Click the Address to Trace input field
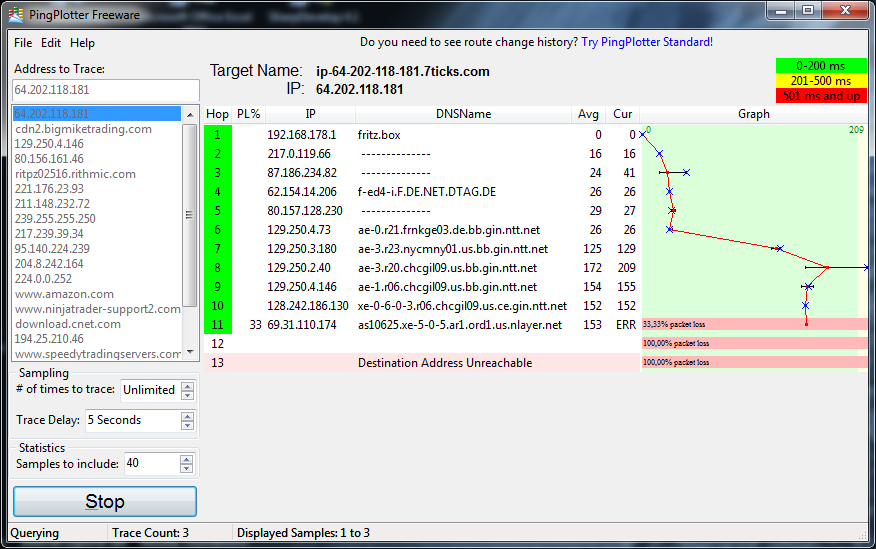The height and width of the screenshot is (549, 876). pyautogui.click(x=106, y=90)
